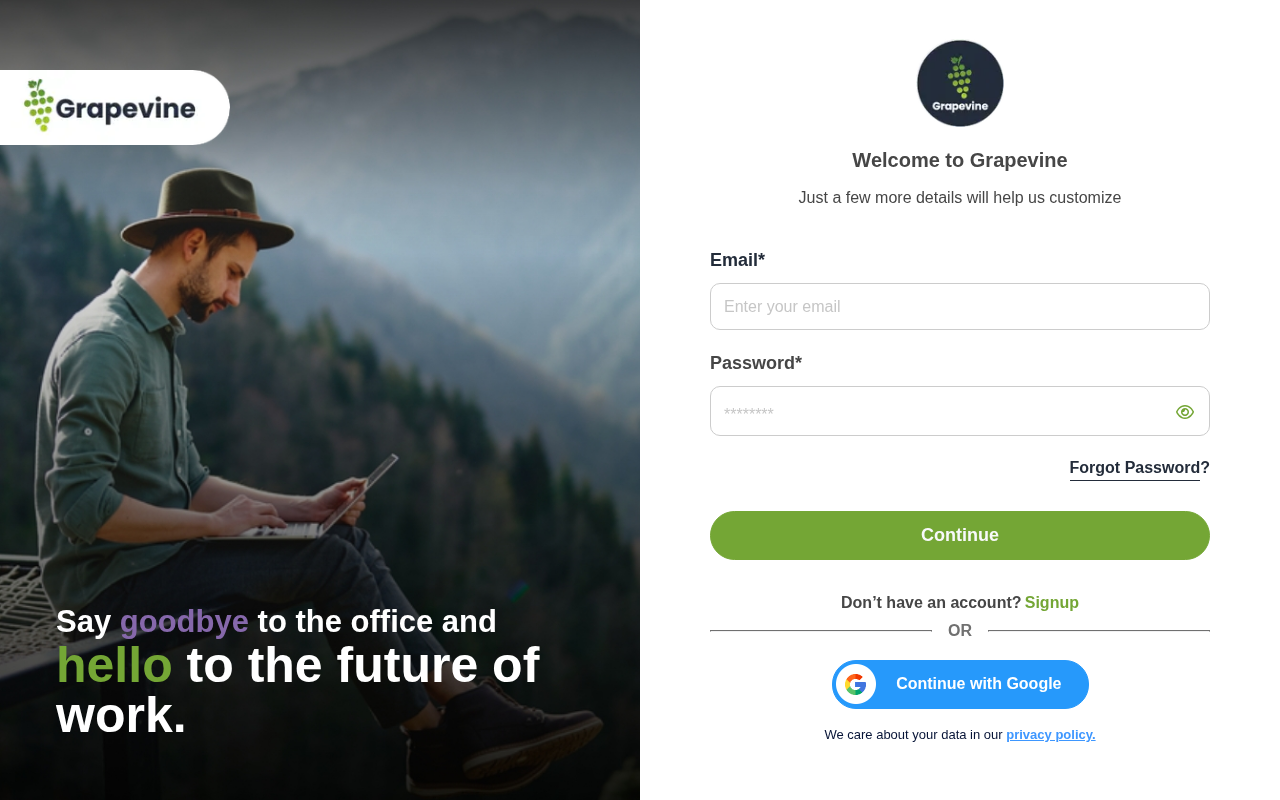
Task: Click the Just a few more details subtitle
Action: [x=960, y=198]
